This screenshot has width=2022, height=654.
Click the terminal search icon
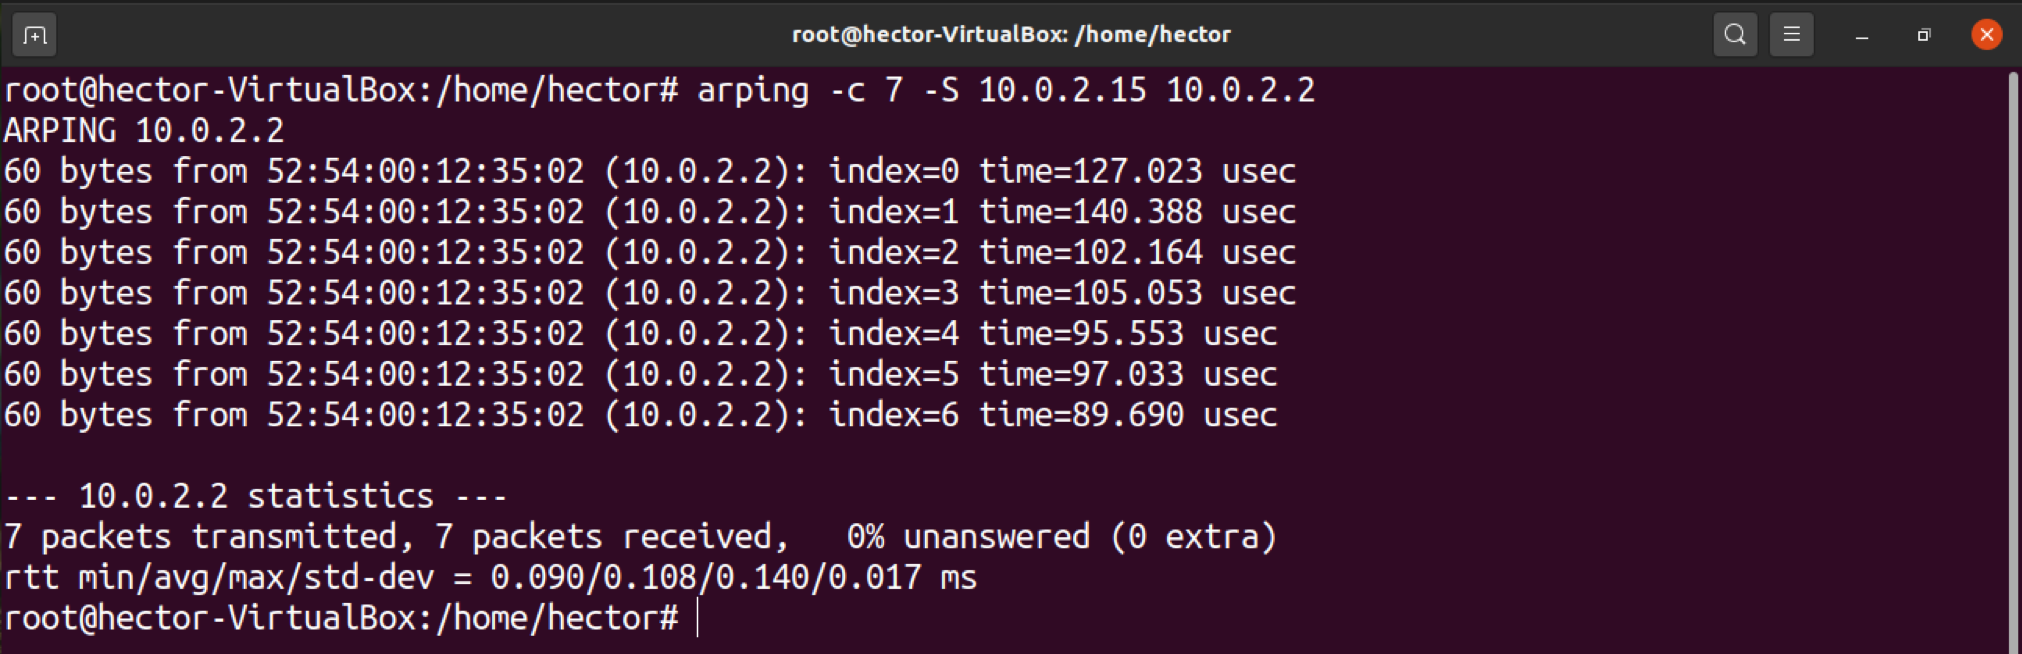(1735, 35)
